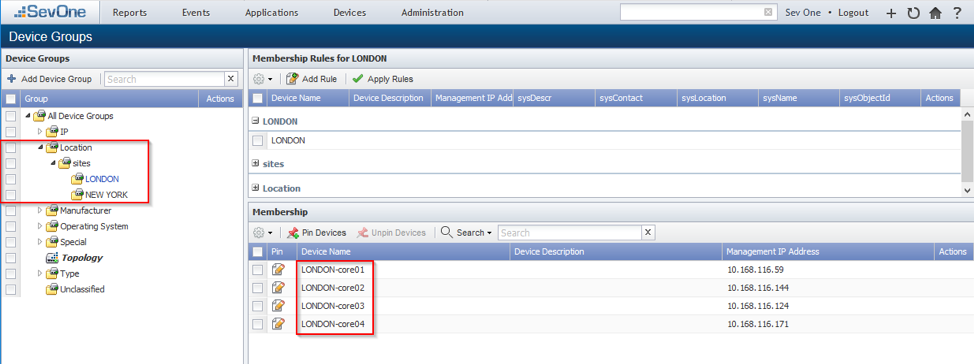Check the box for Topology row
The image size is (974, 364).
11,258
